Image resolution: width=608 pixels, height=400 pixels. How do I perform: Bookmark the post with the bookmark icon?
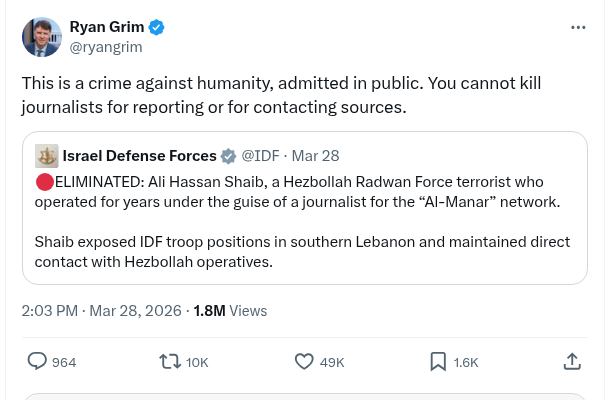click(438, 361)
